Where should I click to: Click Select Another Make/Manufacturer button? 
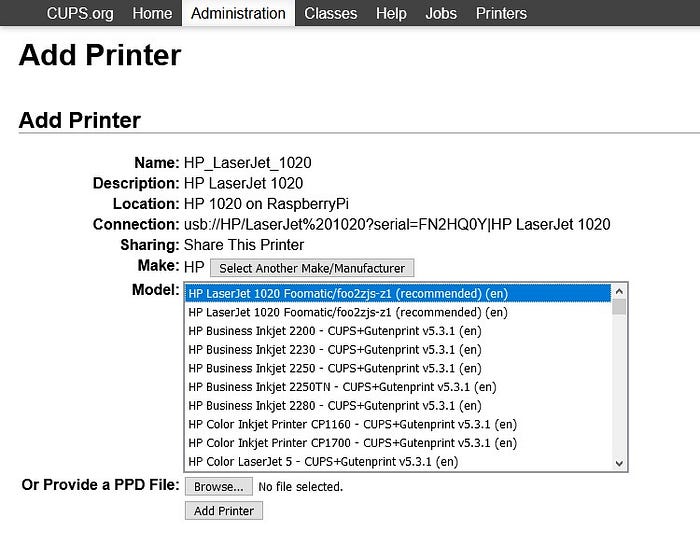pos(312,268)
